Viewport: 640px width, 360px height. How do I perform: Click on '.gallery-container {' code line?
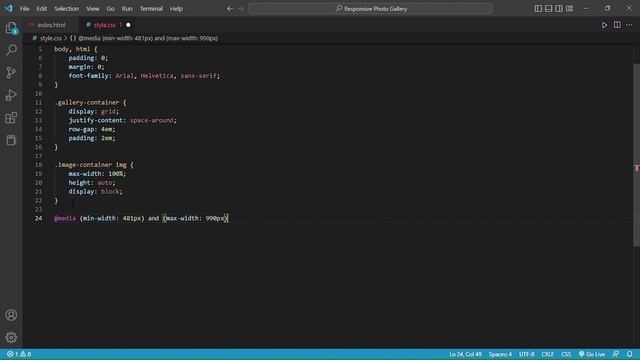click(90, 102)
